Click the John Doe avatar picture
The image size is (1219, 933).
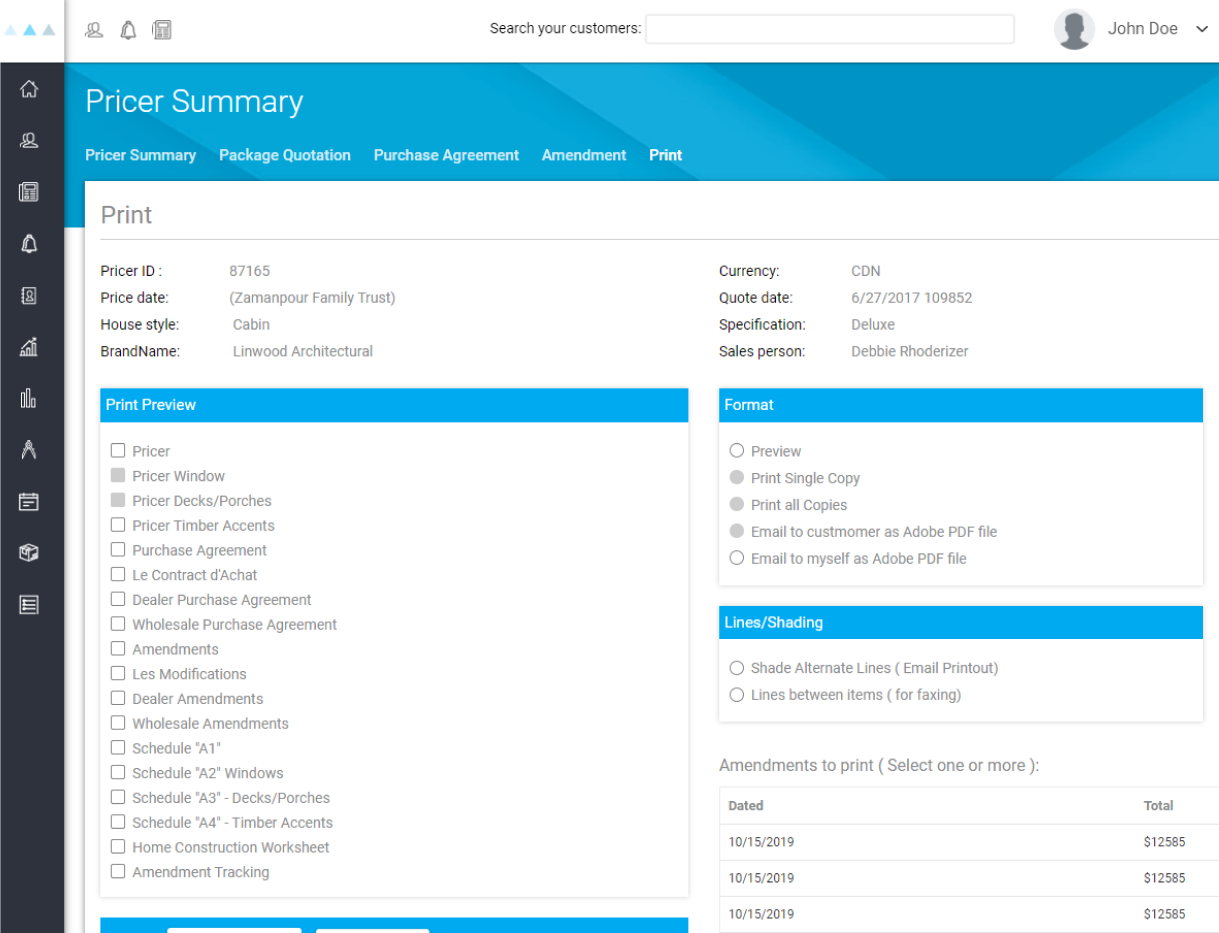1074,30
